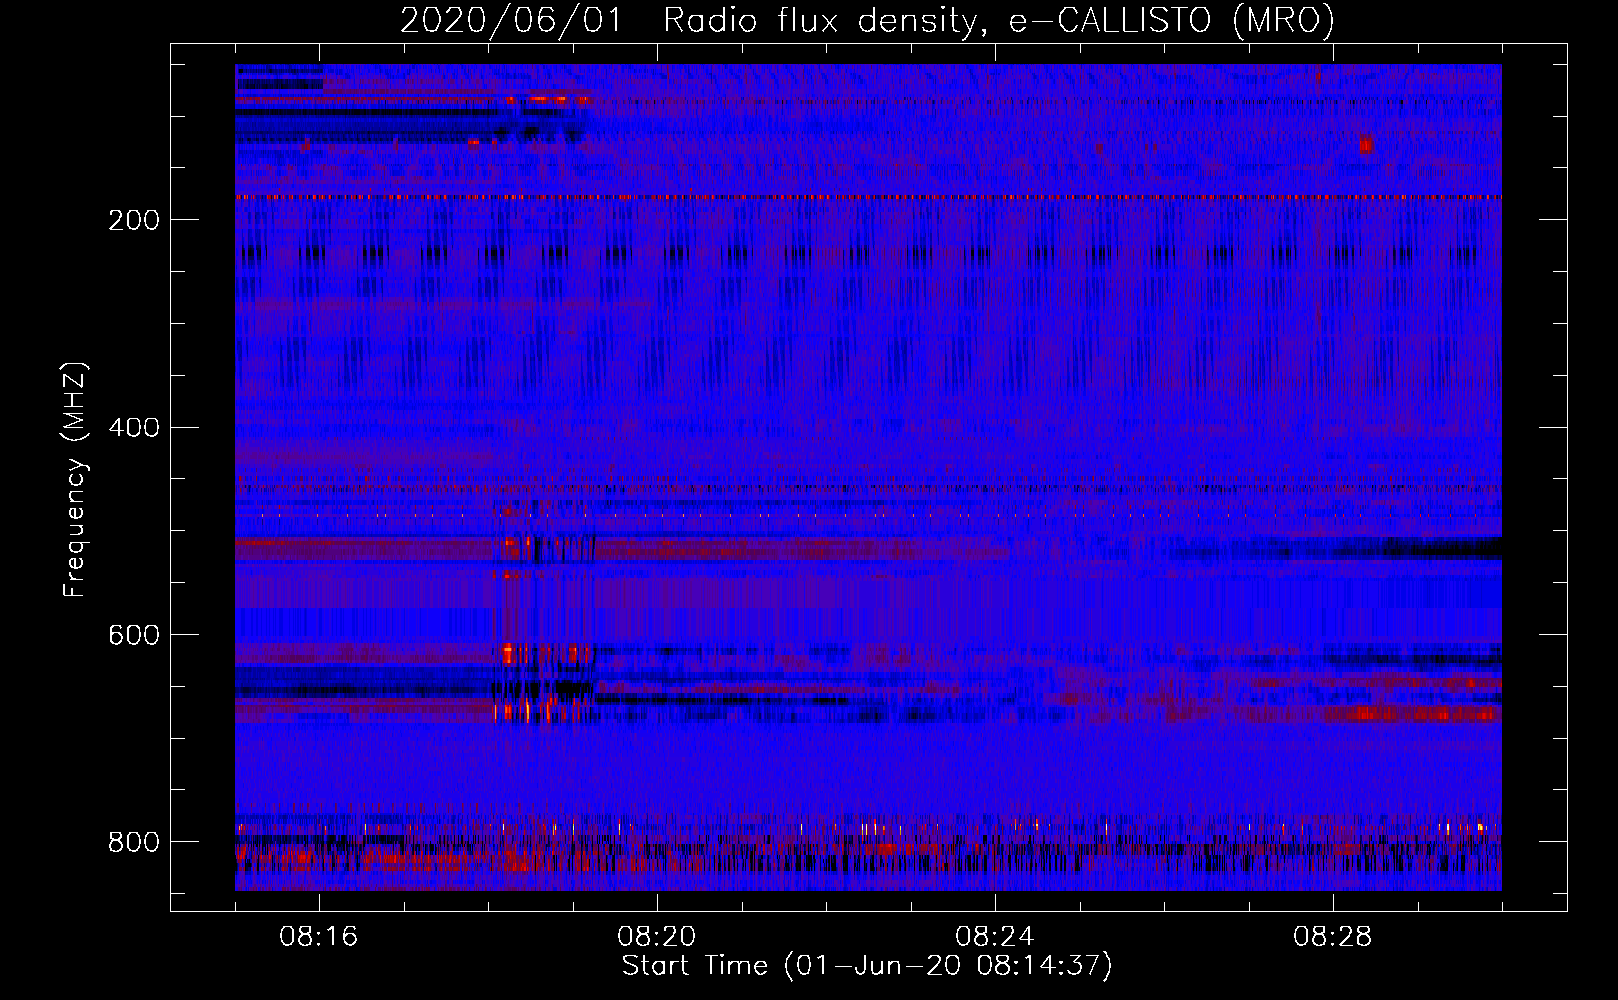Click the '200' frequency tick label
Viewport: 1618px width, 1000px height.
point(134,220)
